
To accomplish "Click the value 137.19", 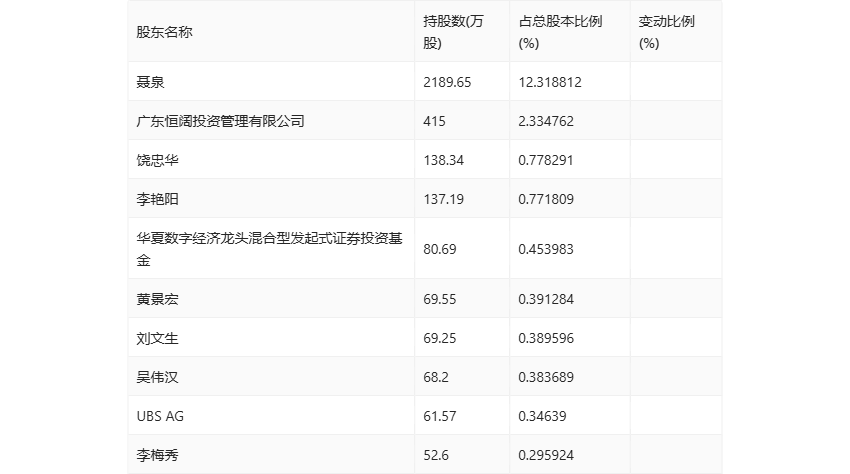I will pos(443,199).
